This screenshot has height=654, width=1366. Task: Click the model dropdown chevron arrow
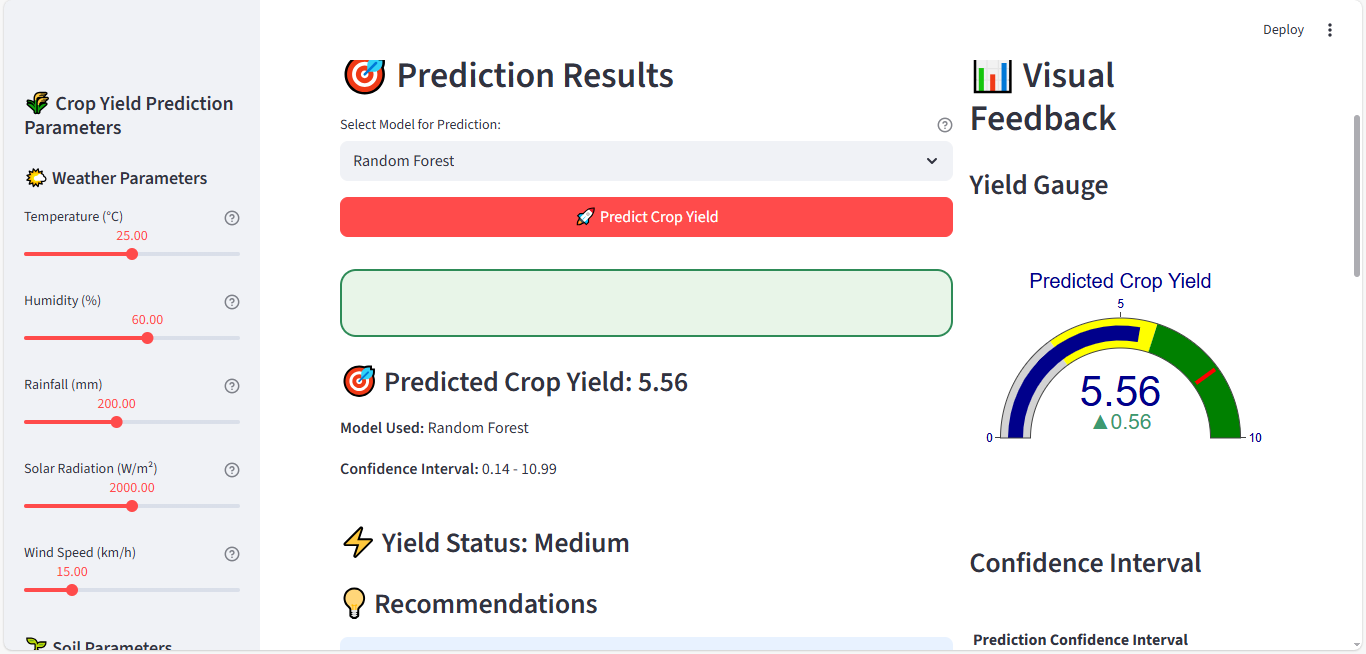point(932,161)
